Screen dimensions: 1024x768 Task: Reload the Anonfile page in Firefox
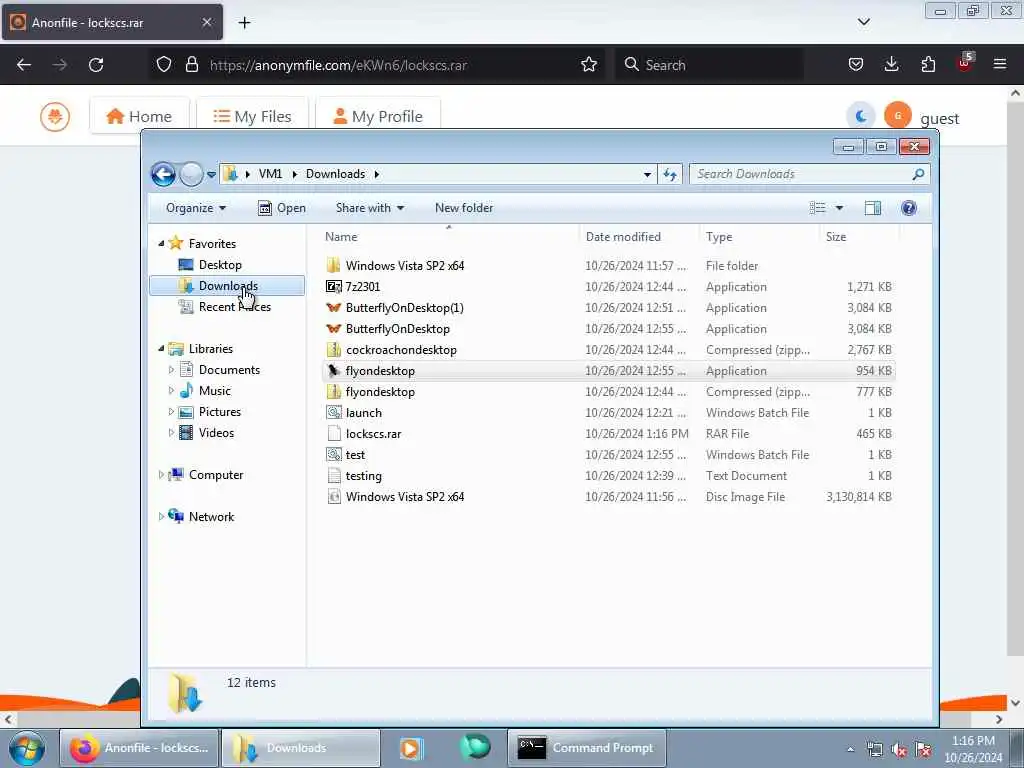coord(96,65)
